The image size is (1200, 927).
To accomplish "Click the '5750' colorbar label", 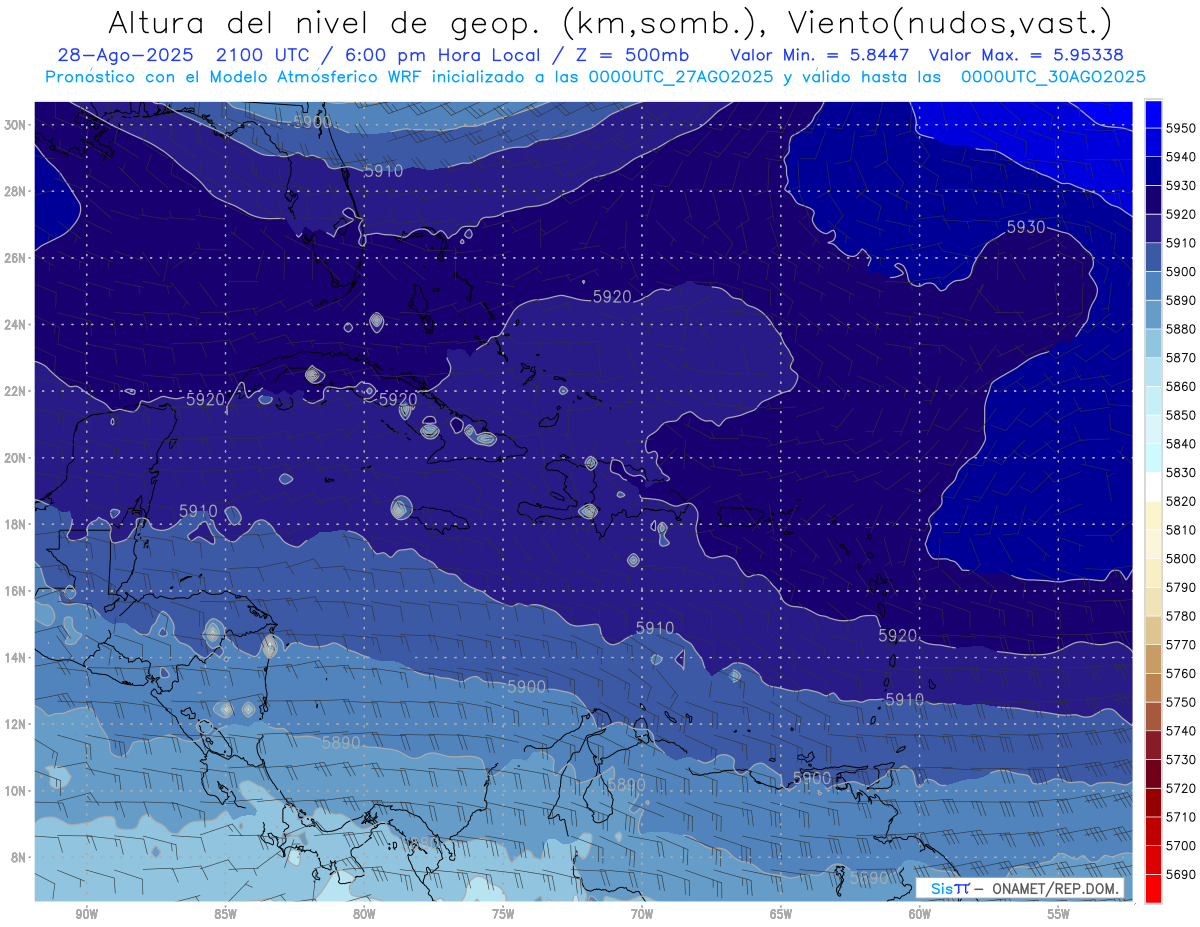I will coord(1180,702).
